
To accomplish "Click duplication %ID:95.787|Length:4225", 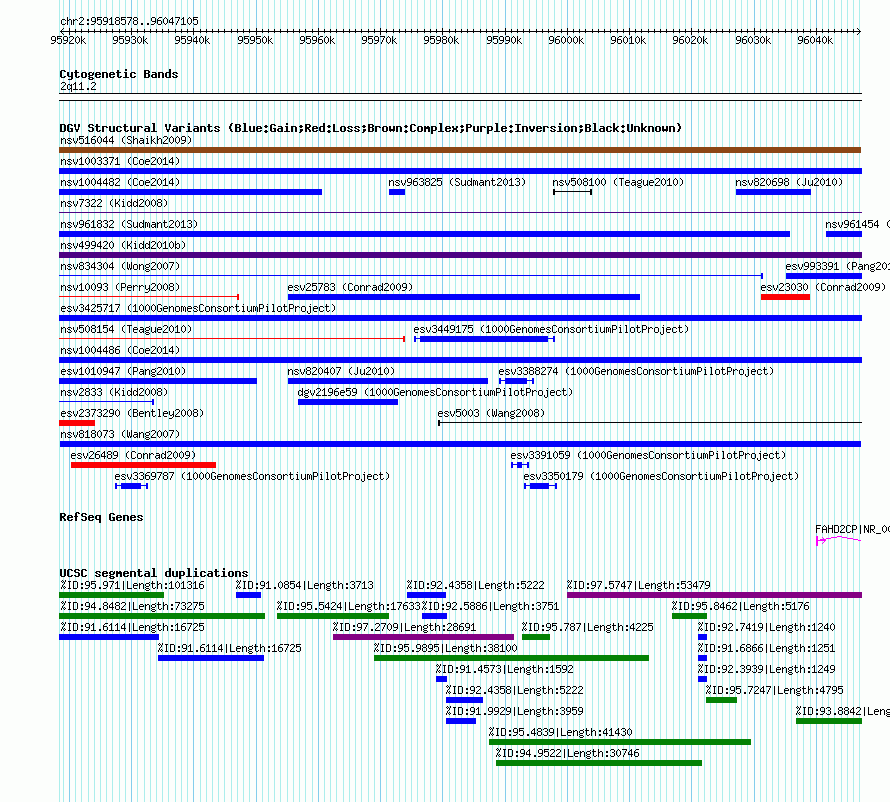I will point(587,627).
